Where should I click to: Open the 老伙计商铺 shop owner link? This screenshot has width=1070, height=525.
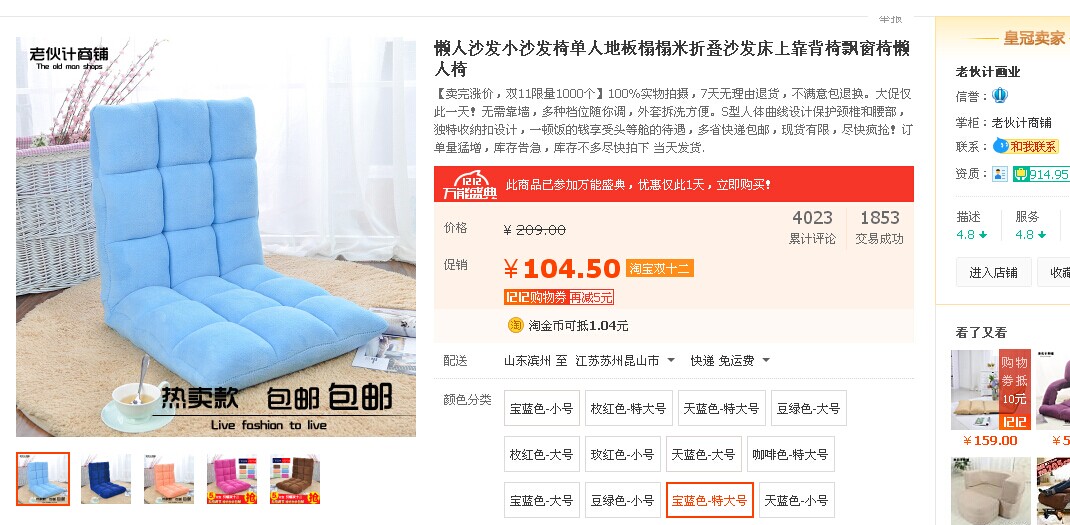click(1022, 123)
